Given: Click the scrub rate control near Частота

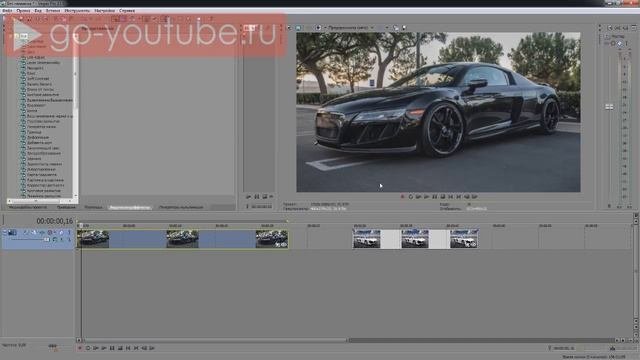Looking at the screenshot, I should (53, 346).
